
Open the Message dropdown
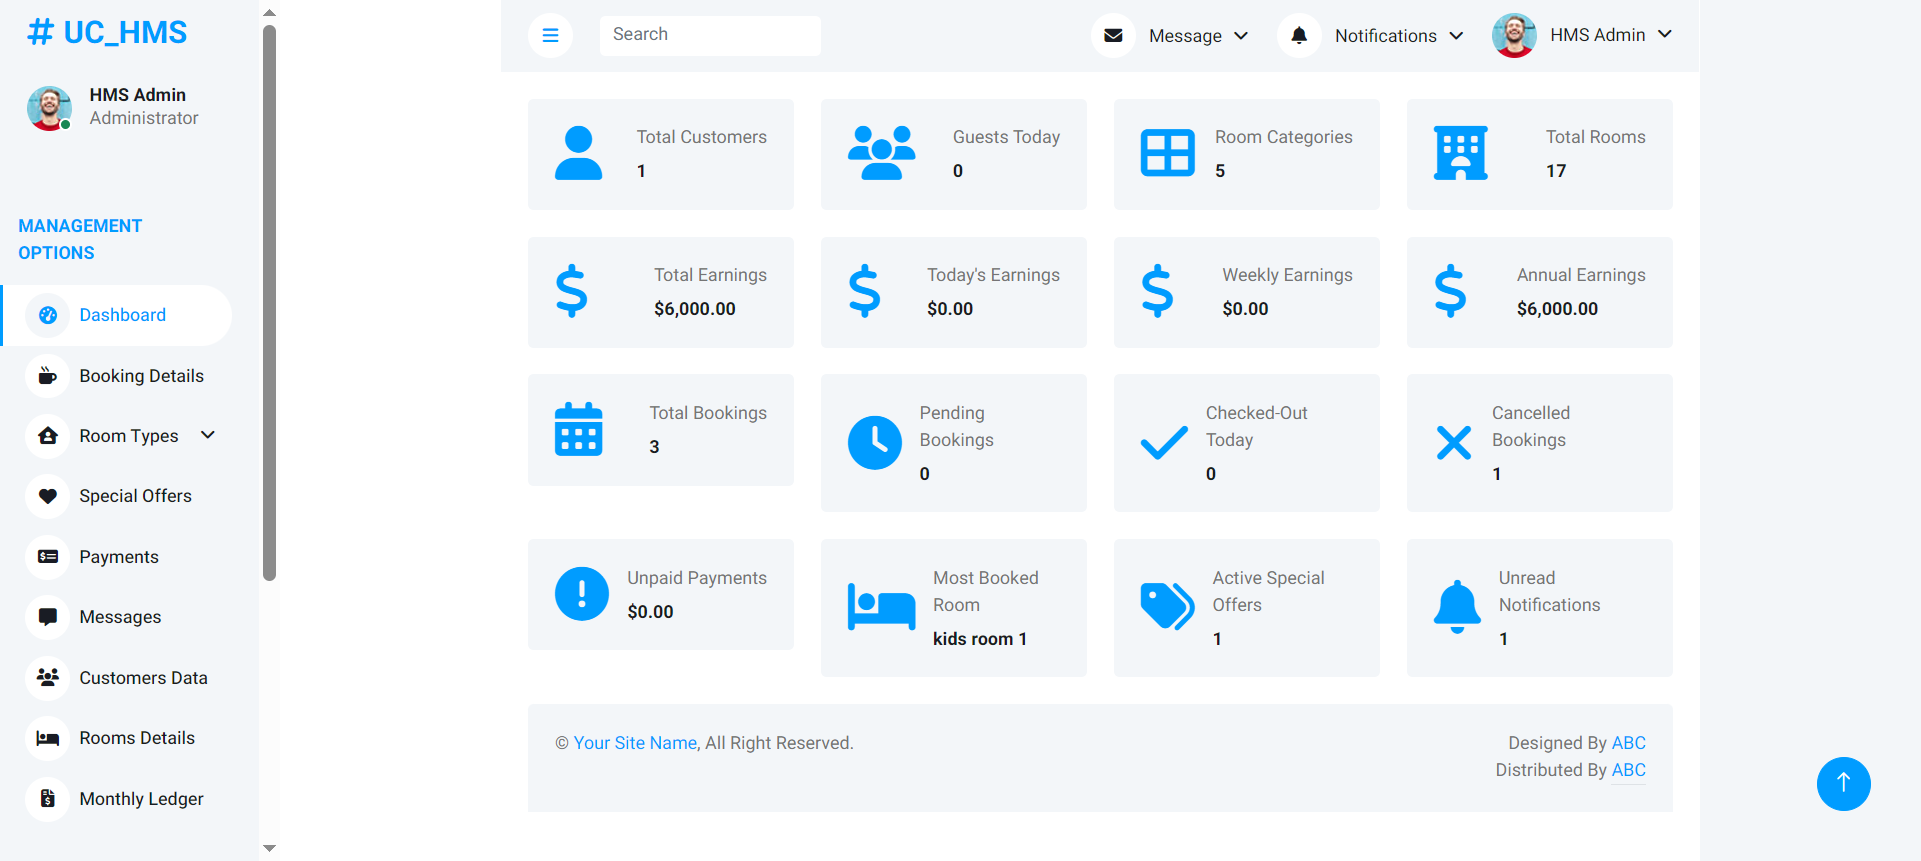1198,36
